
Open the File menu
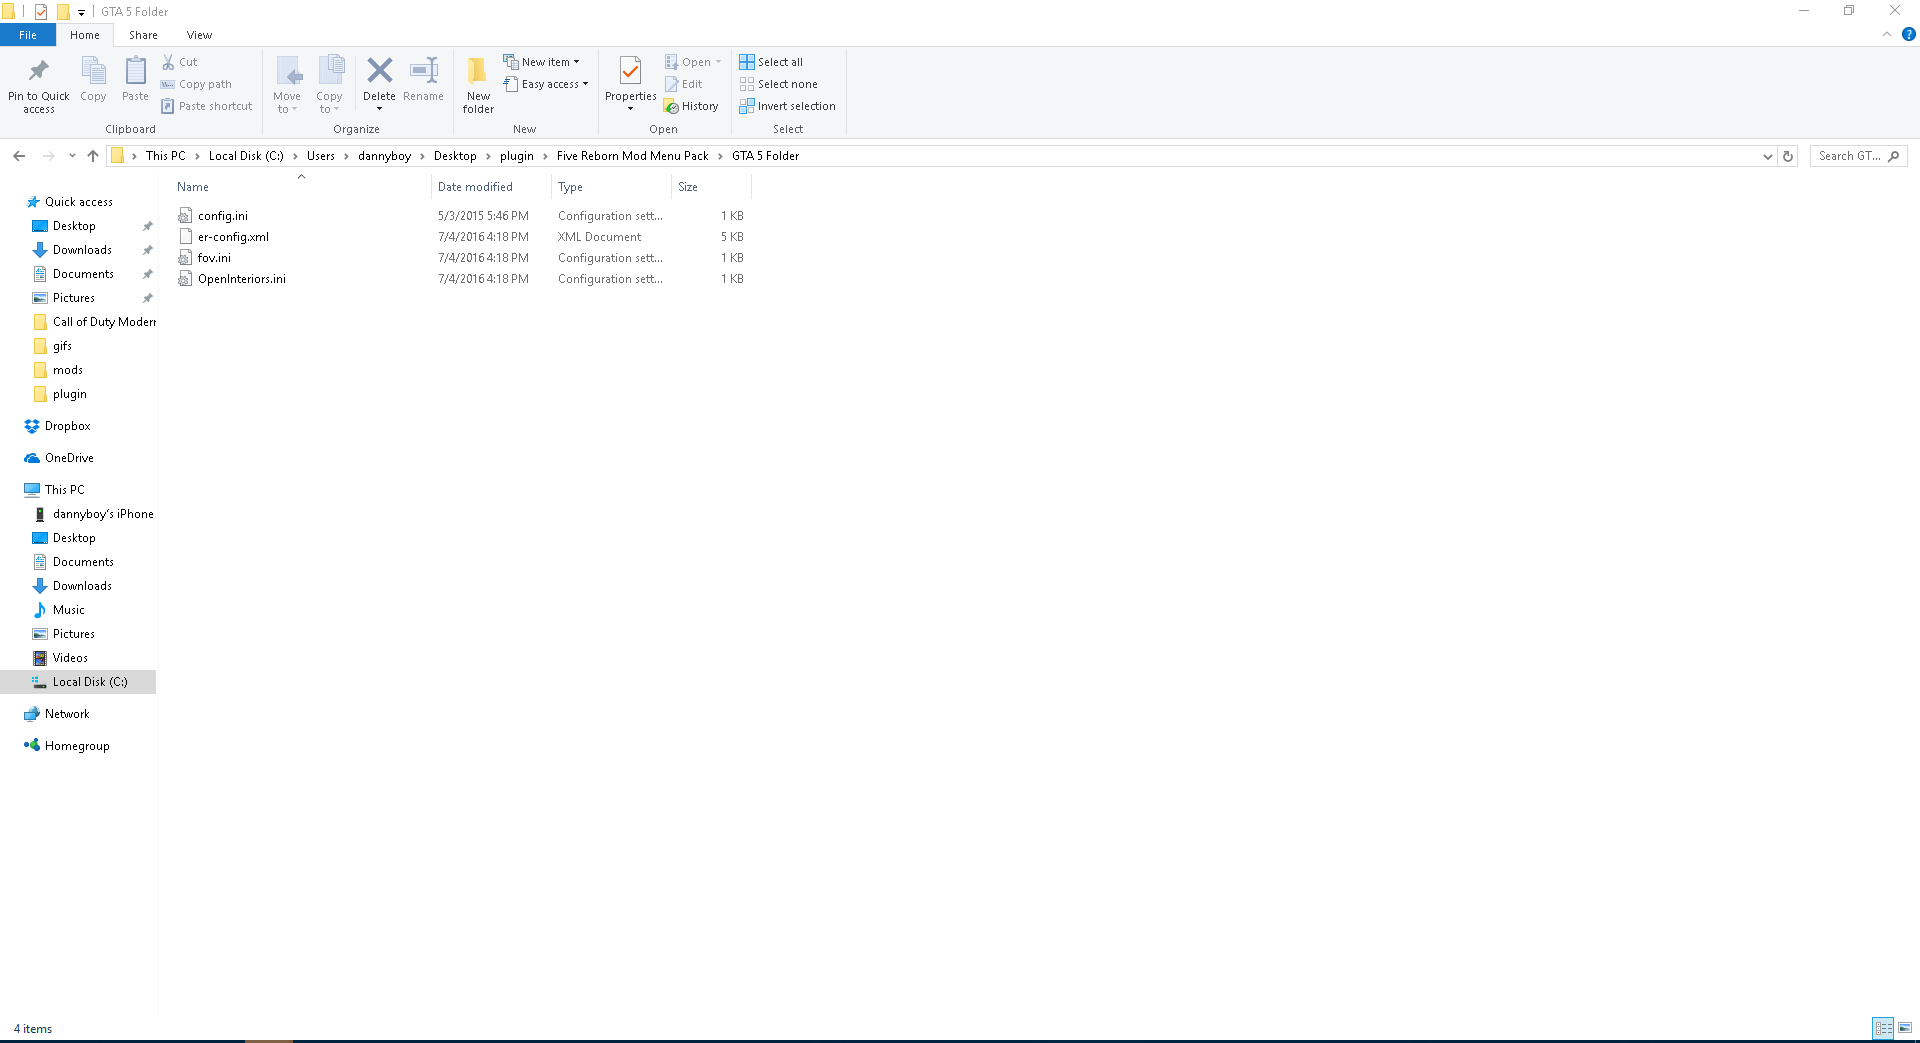[28, 35]
